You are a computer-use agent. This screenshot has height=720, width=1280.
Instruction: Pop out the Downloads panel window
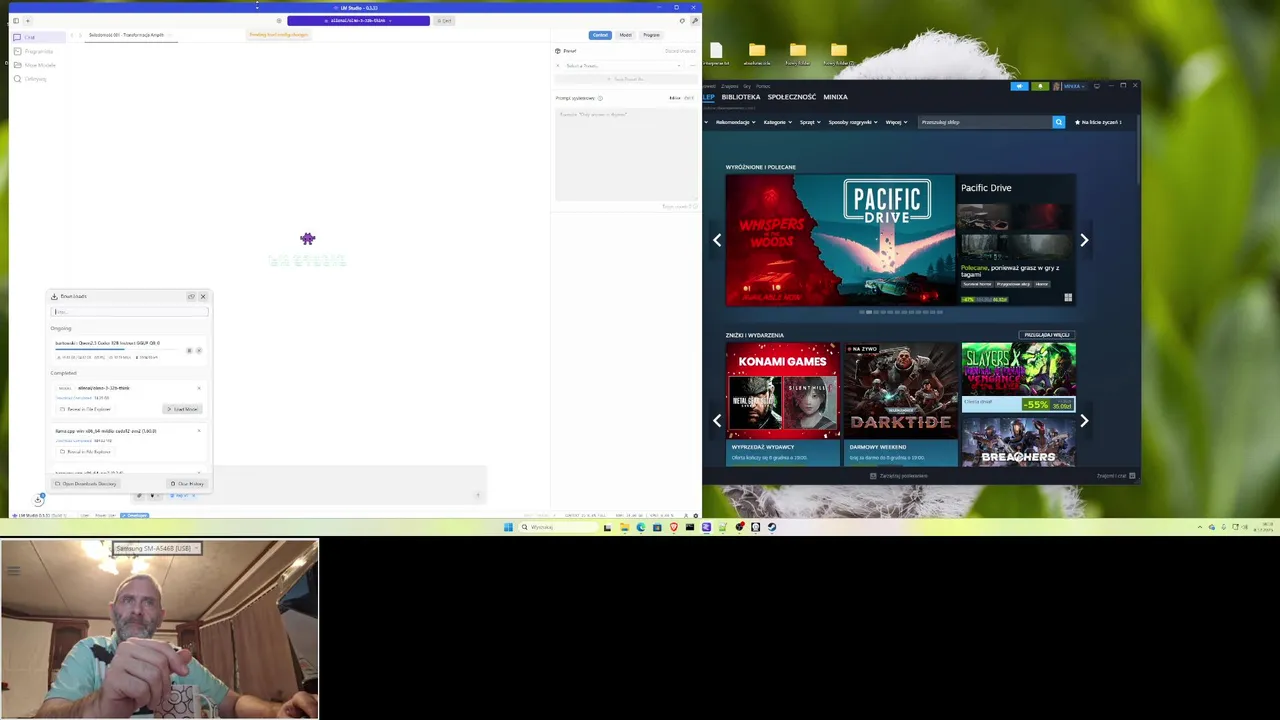[x=191, y=296]
